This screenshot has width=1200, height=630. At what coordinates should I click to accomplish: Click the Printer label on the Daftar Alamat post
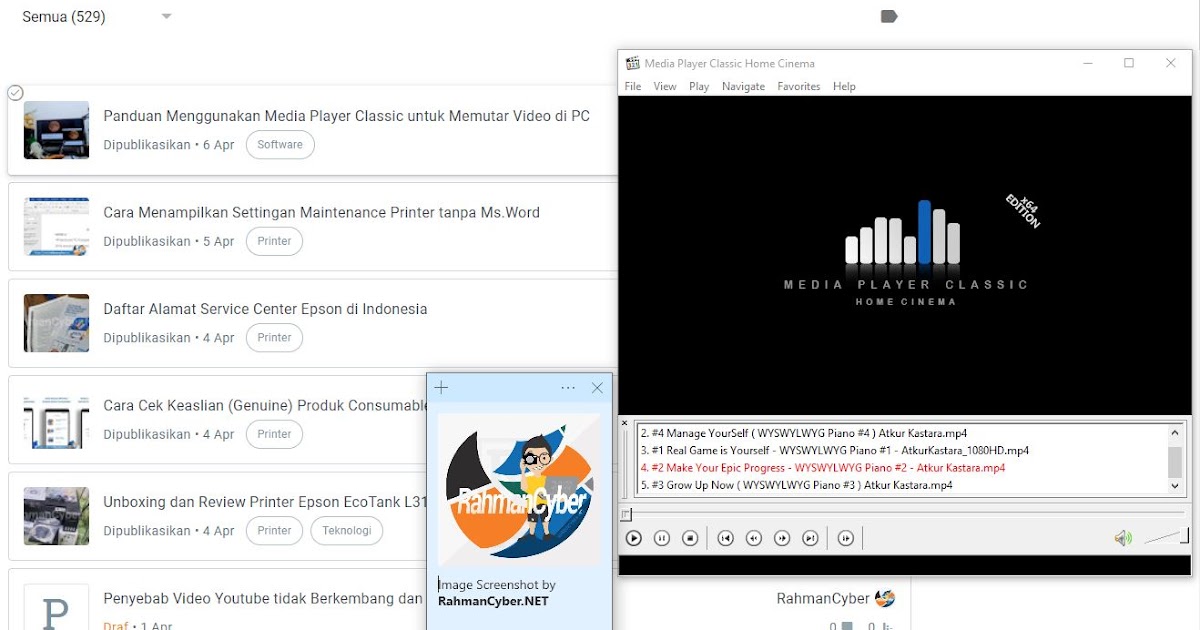(x=274, y=338)
